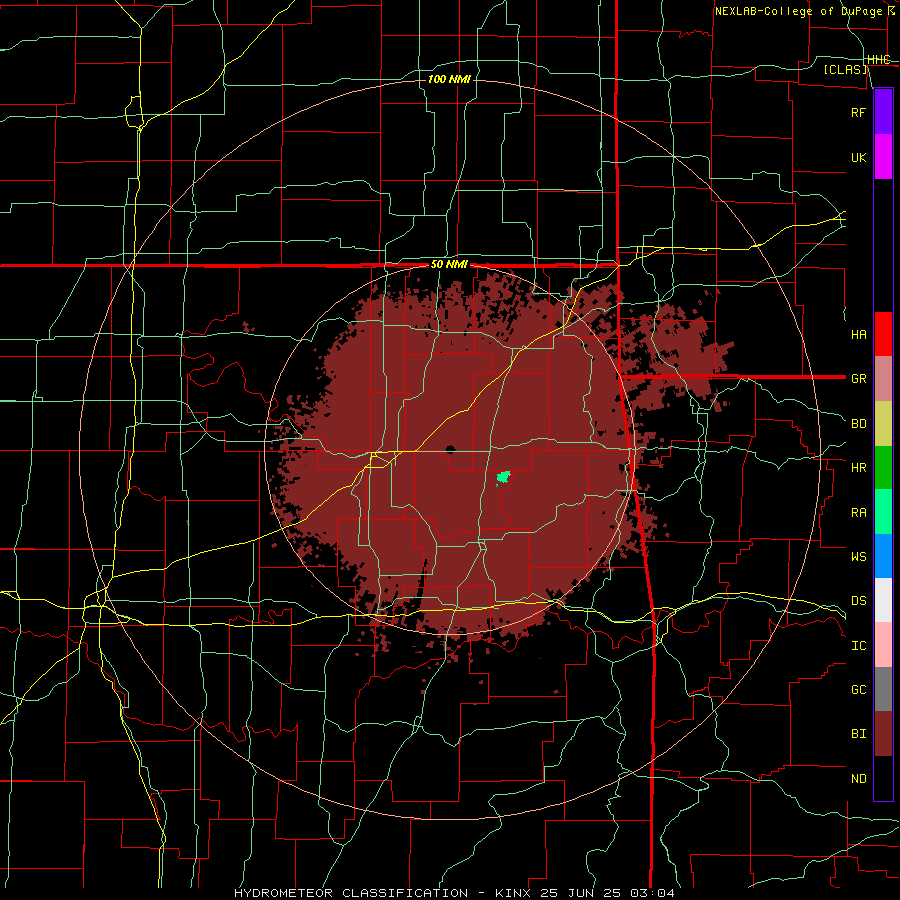
Task: Click the "UK" legend label
Action: pyautogui.click(x=858, y=157)
